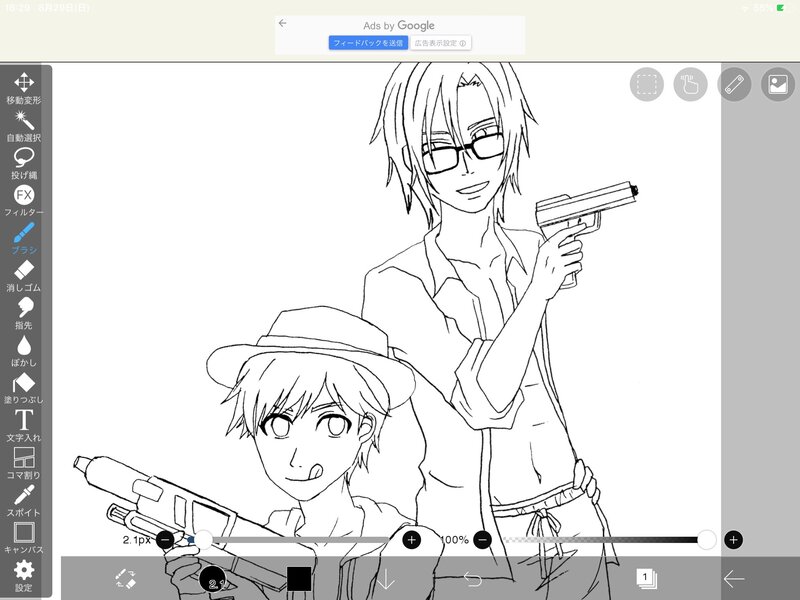Open the FX Filter (フィルター) tool
The width and height of the screenshot is (800, 600).
click(x=23, y=201)
